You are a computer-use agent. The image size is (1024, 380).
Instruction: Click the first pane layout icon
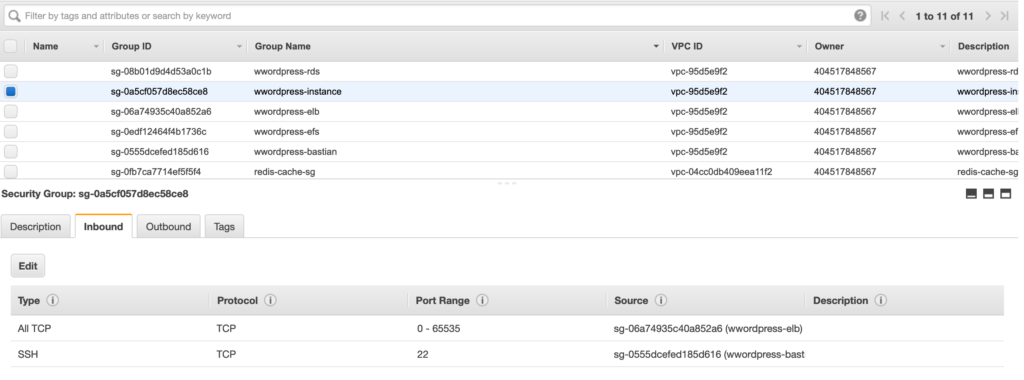point(971,194)
